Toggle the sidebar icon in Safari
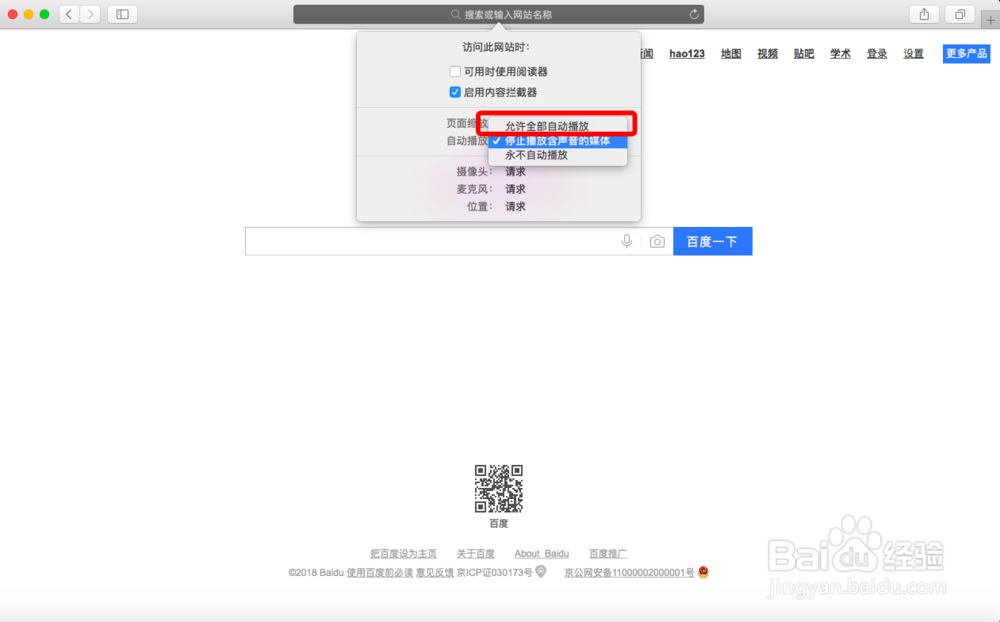Screen dimensions: 1000x622 click(x=121, y=14)
